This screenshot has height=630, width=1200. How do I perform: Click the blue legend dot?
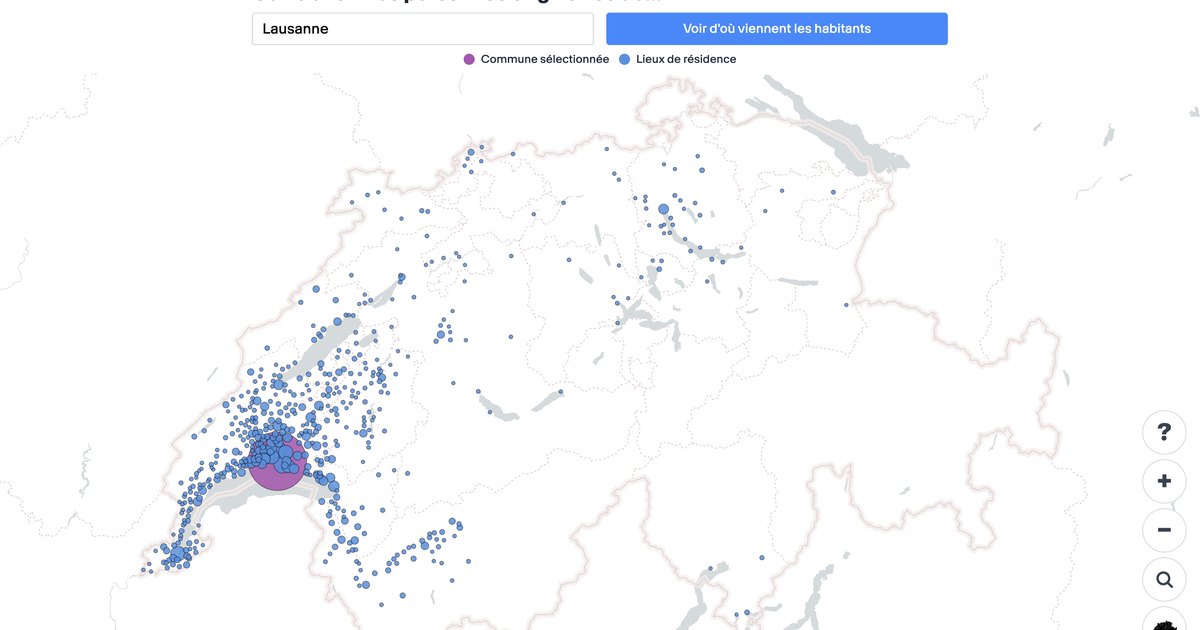tap(625, 59)
